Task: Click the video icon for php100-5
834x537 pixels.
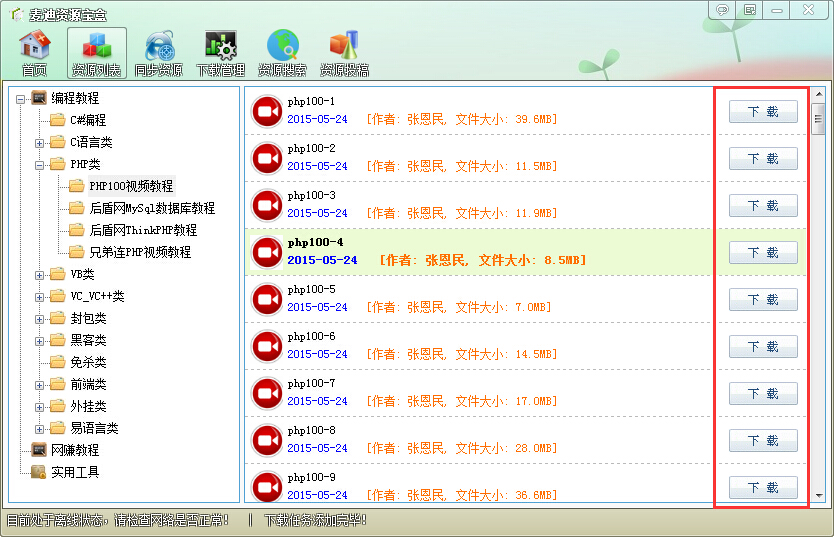Action: [266, 299]
